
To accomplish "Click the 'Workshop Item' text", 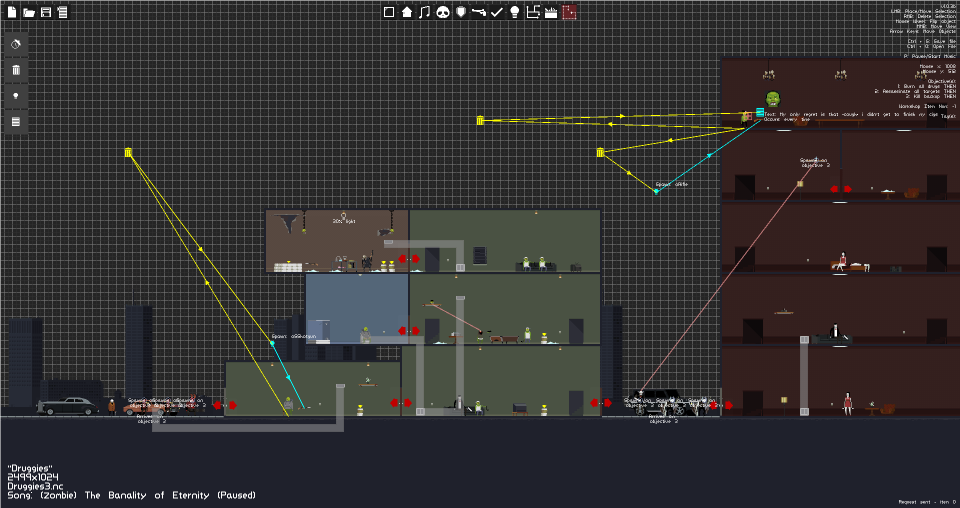I will [917, 106].
